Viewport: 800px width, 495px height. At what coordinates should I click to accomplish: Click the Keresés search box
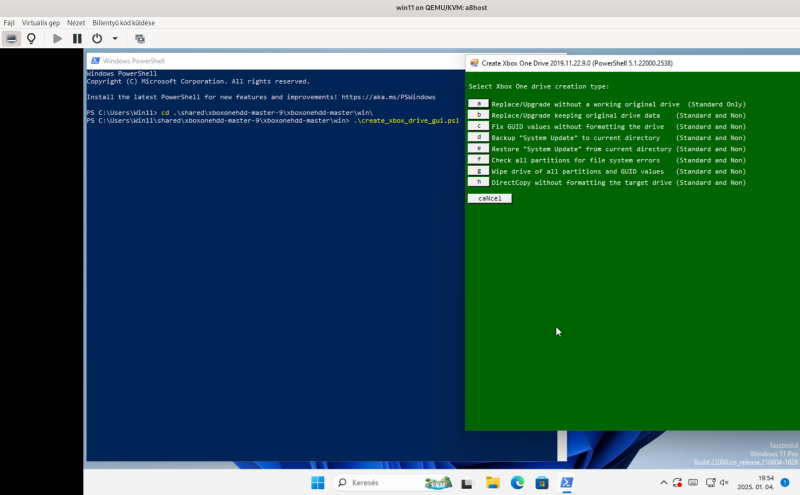[393, 482]
